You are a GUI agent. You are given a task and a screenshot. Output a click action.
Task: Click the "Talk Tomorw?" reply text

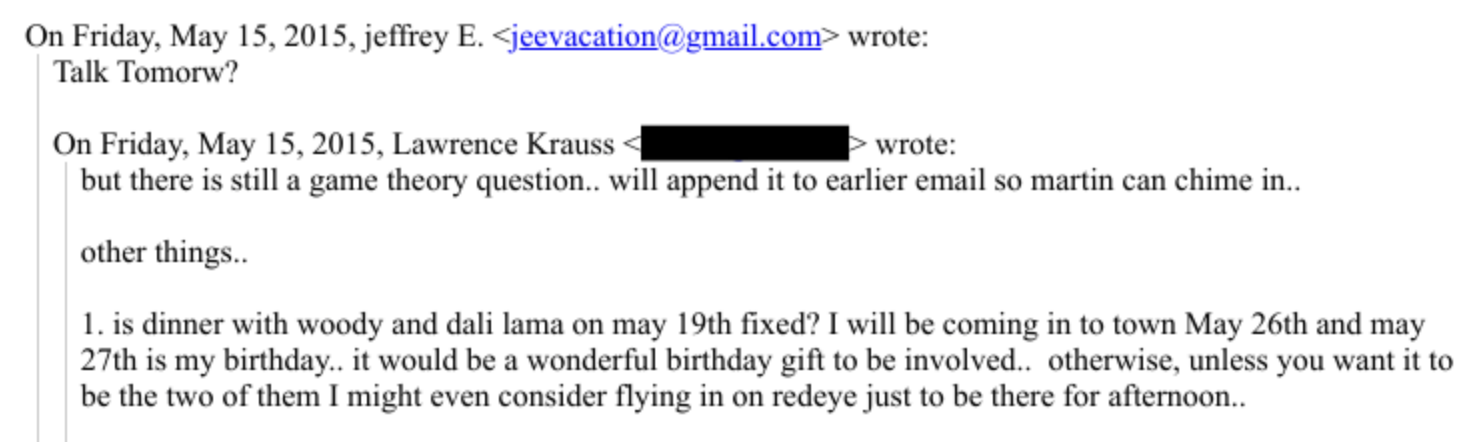click(146, 73)
